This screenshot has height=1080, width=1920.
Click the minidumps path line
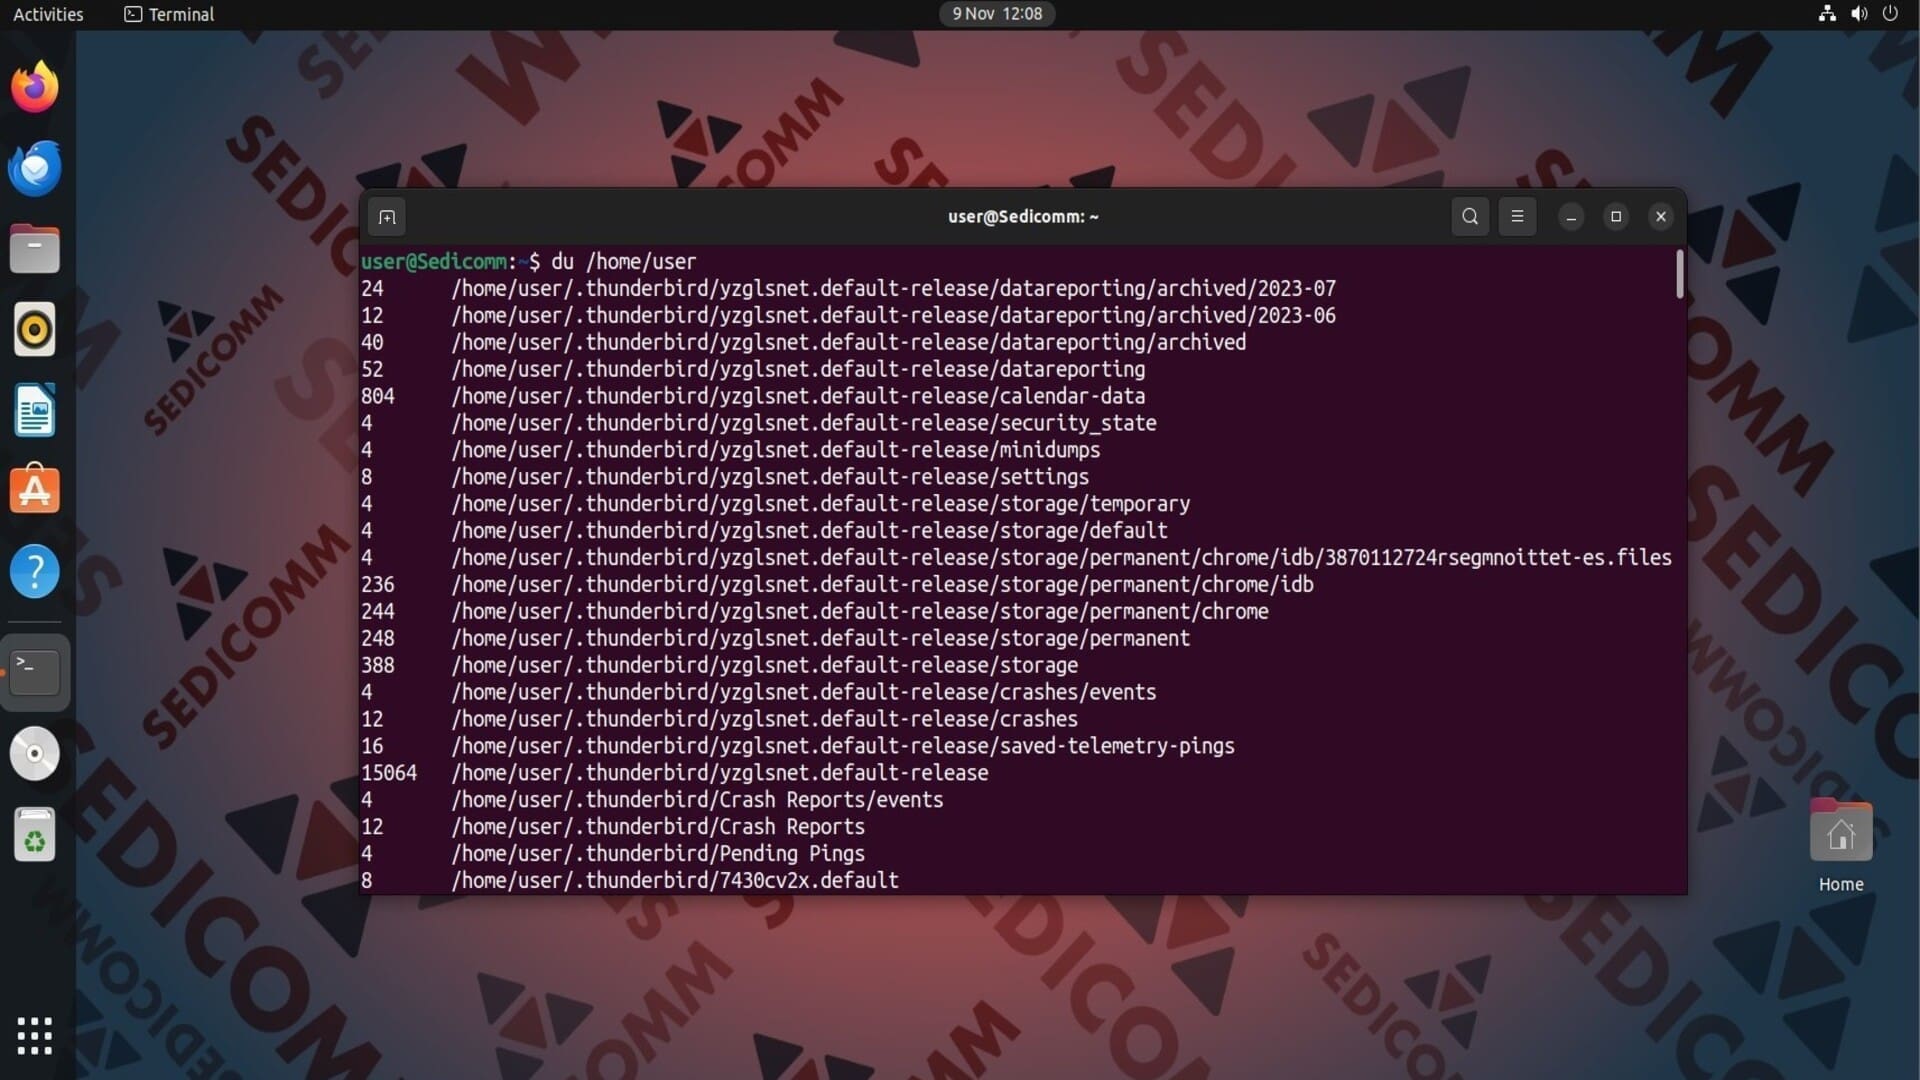click(776, 451)
